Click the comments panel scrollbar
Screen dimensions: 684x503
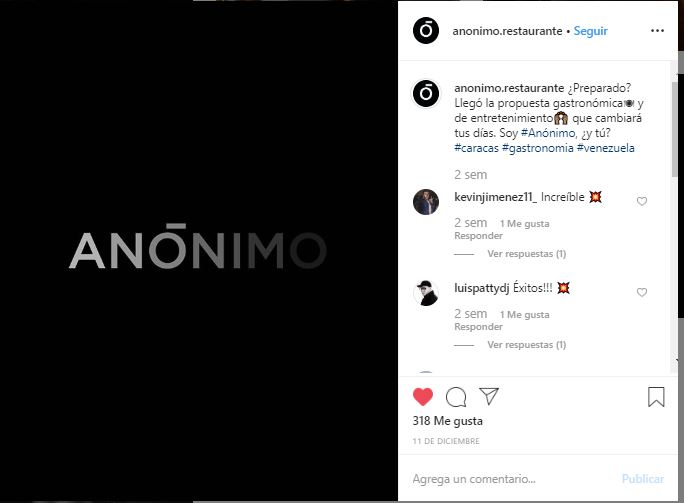[674, 130]
